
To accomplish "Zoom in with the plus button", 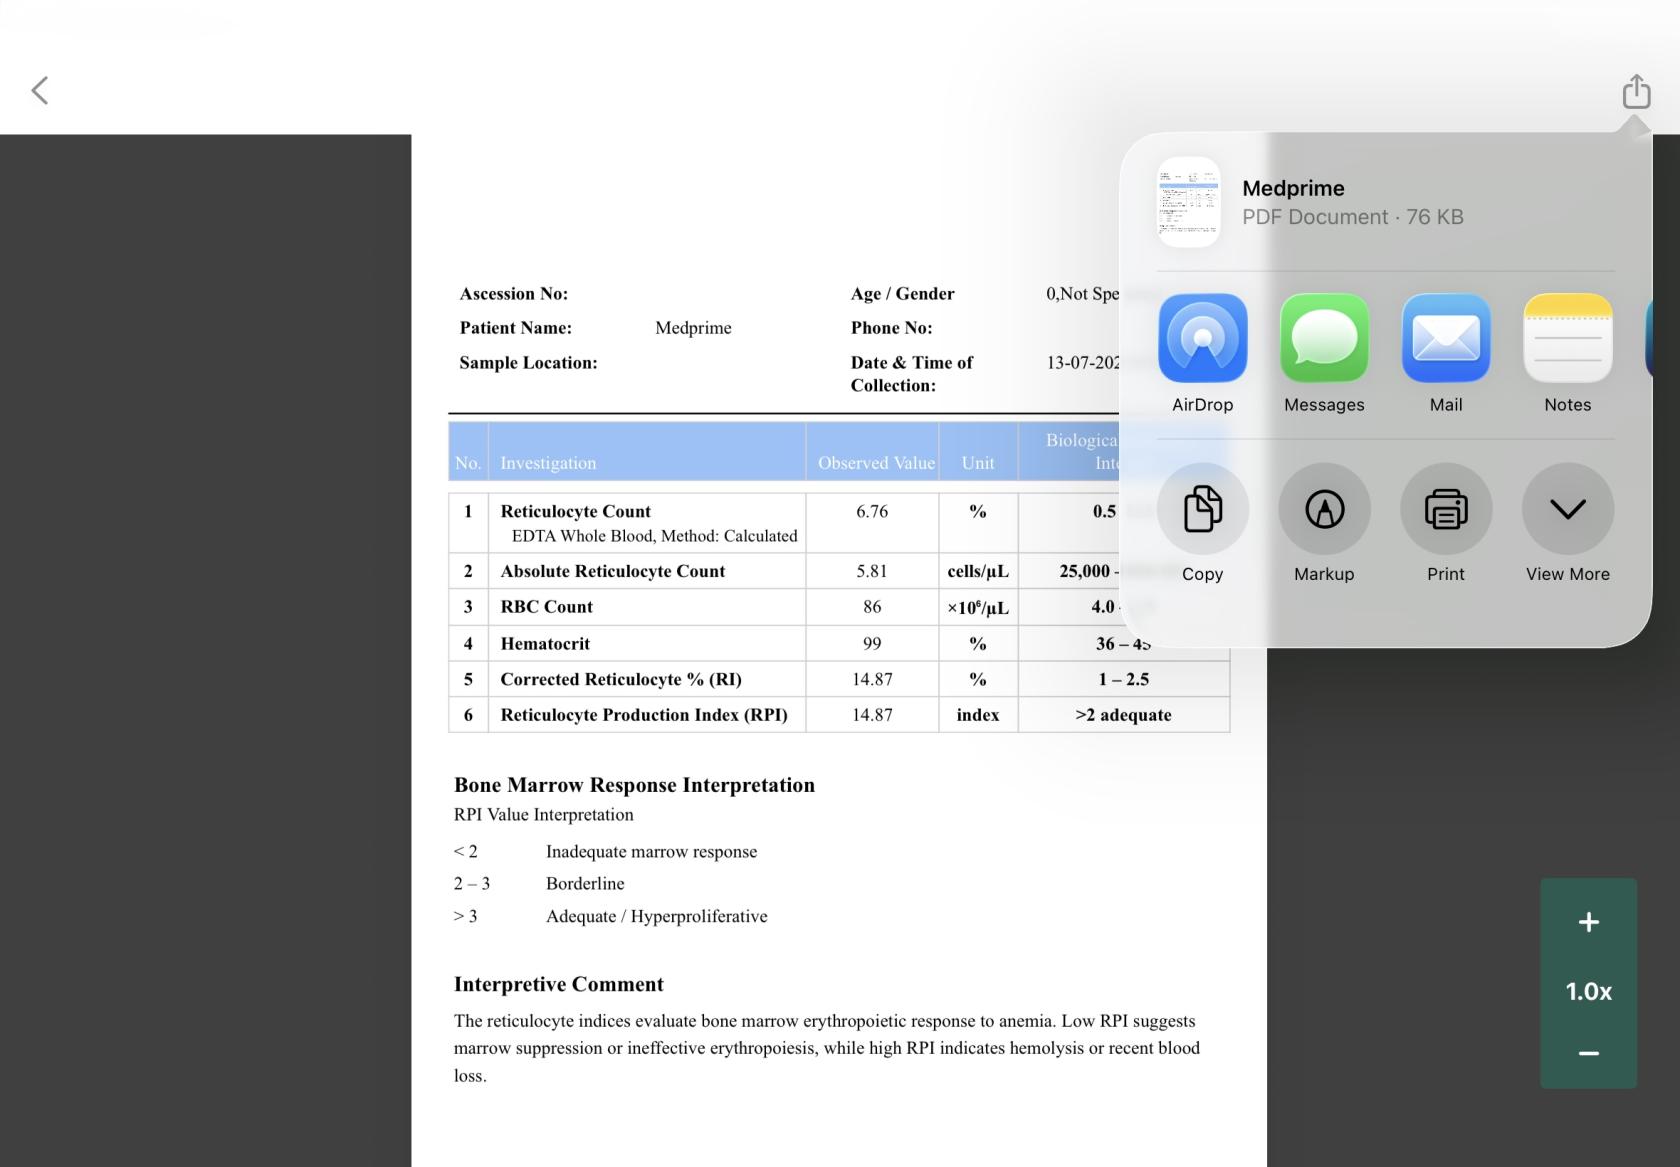I will (x=1588, y=922).
